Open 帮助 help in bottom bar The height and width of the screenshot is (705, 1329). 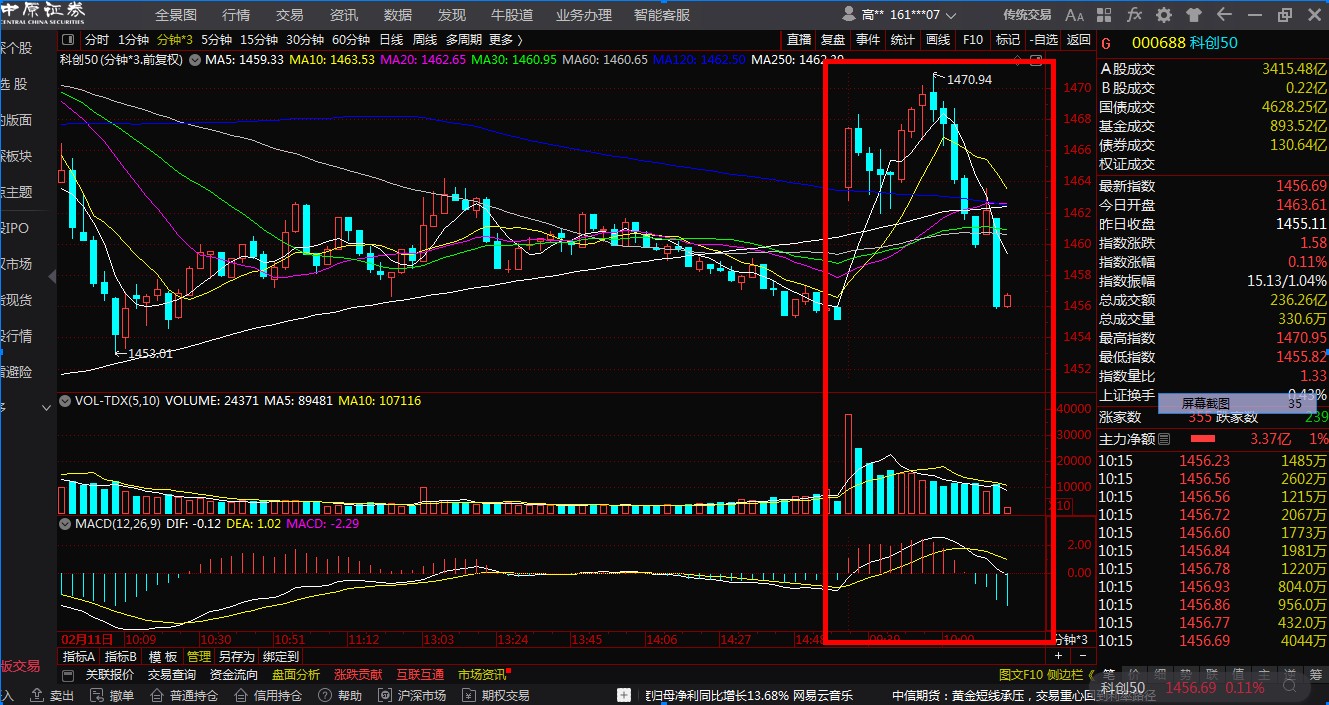click(340, 696)
